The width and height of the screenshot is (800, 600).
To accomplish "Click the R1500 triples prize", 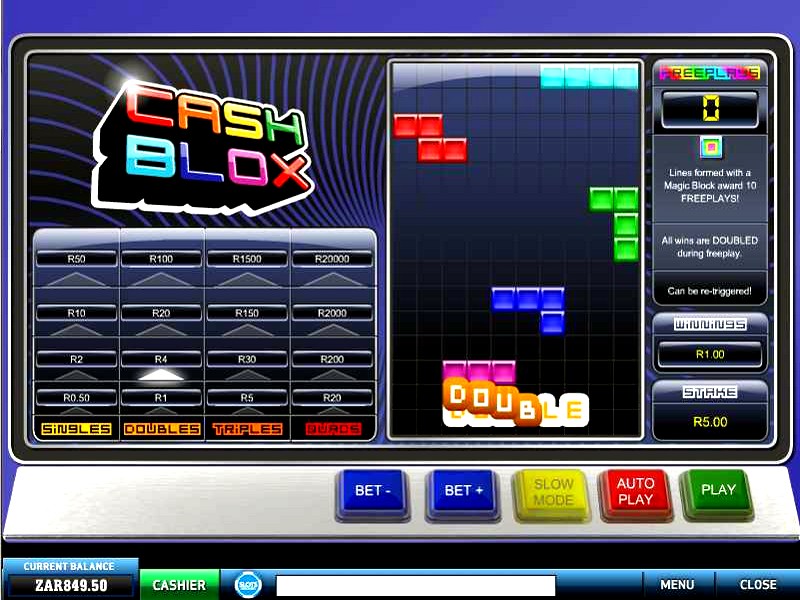I will (247, 259).
